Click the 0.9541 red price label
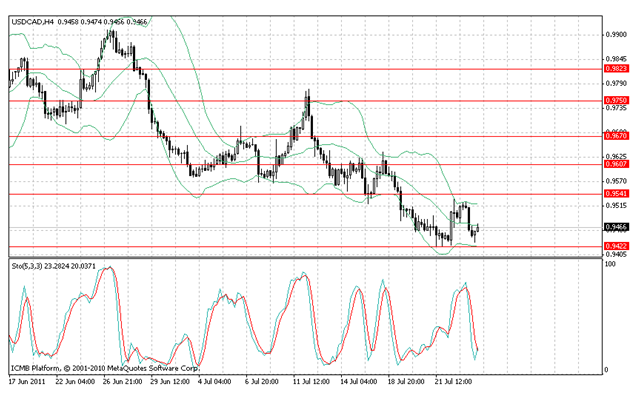640x397 pixels. pyautogui.click(x=616, y=194)
